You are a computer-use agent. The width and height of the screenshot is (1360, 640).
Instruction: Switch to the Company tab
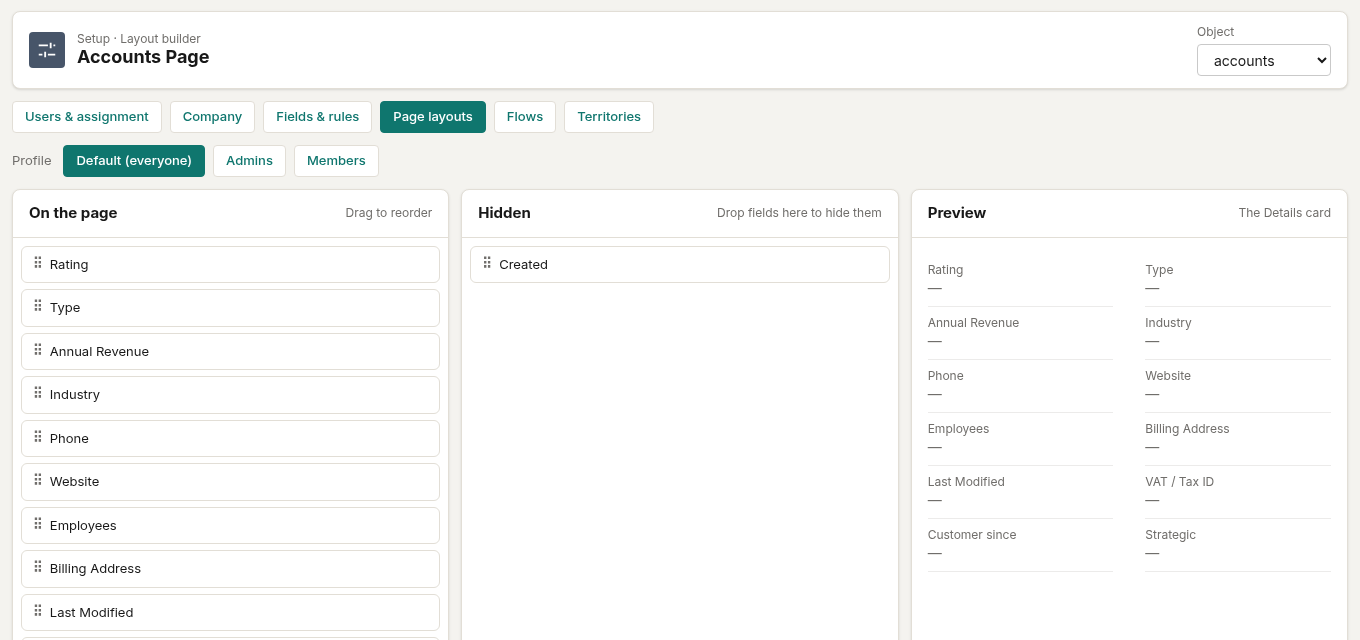212,117
